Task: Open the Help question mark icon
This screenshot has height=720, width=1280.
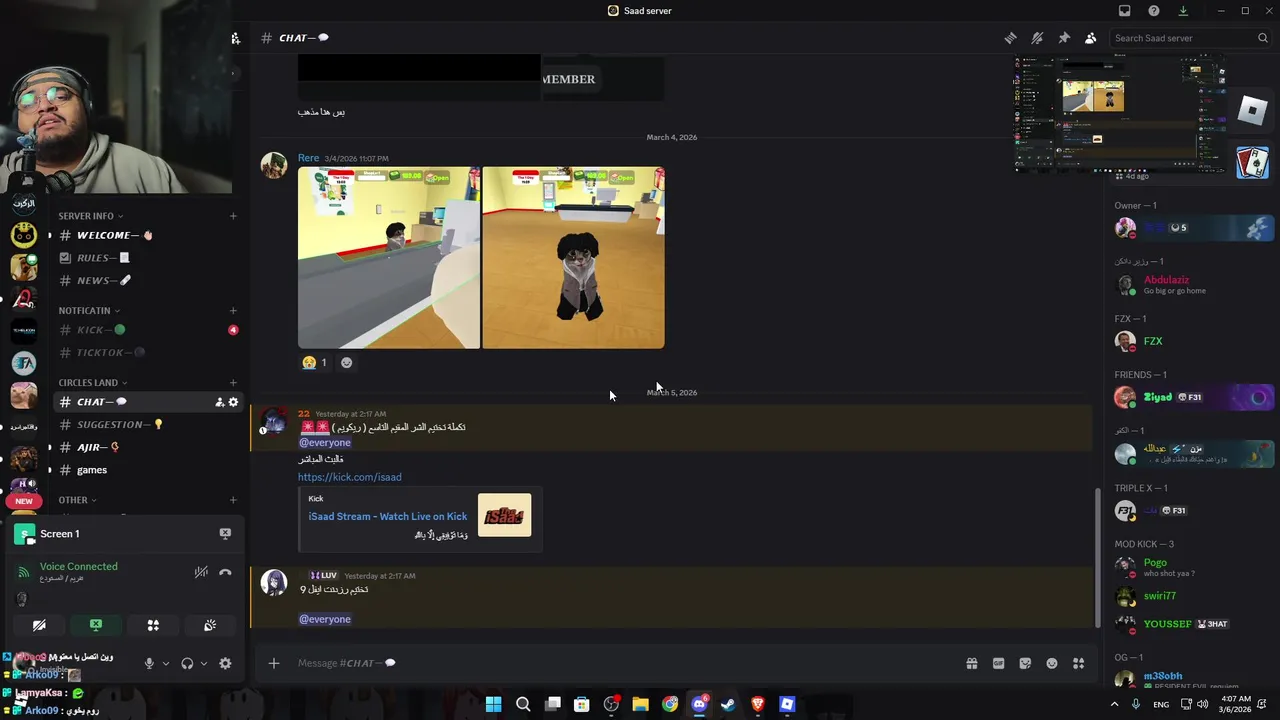Action: [x=1154, y=11]
